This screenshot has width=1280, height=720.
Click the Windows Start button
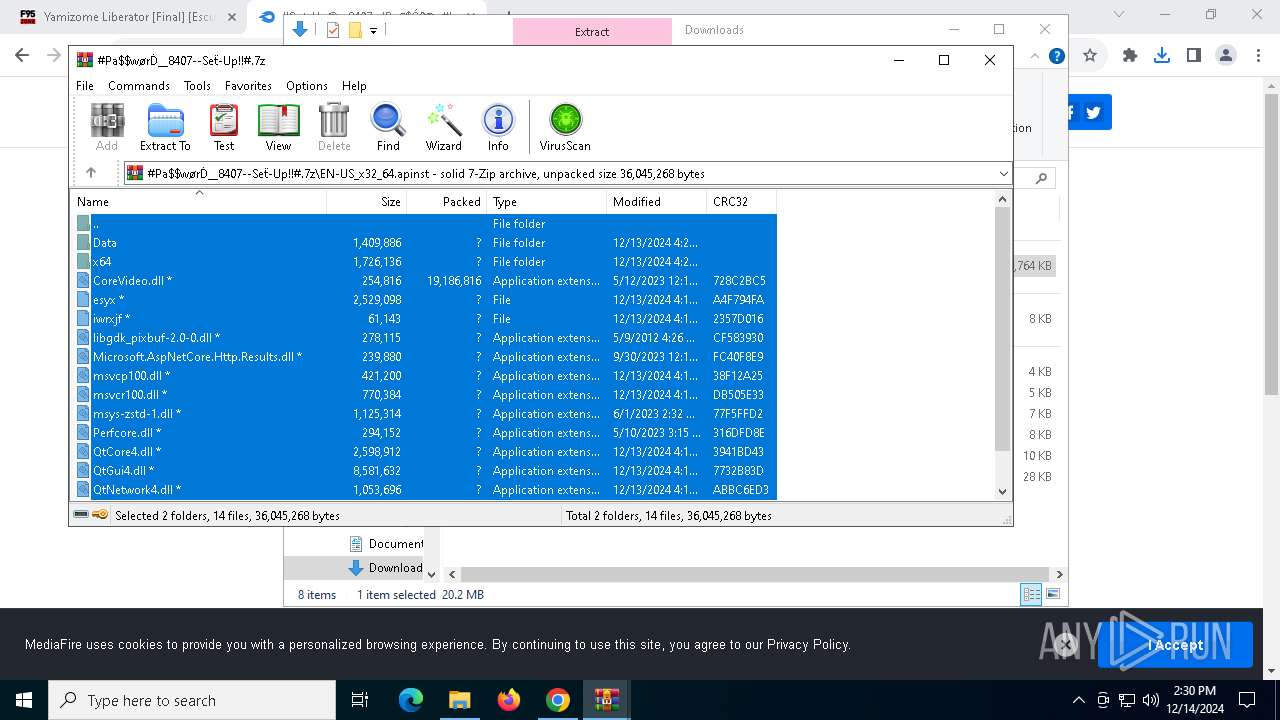click(x=24, y=700)
